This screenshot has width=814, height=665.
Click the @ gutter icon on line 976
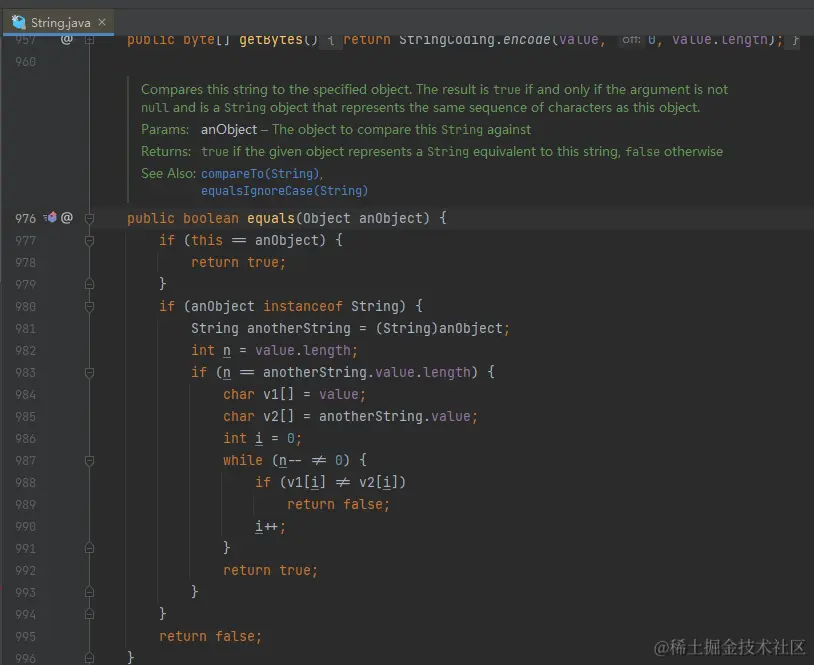coord(66,218)
